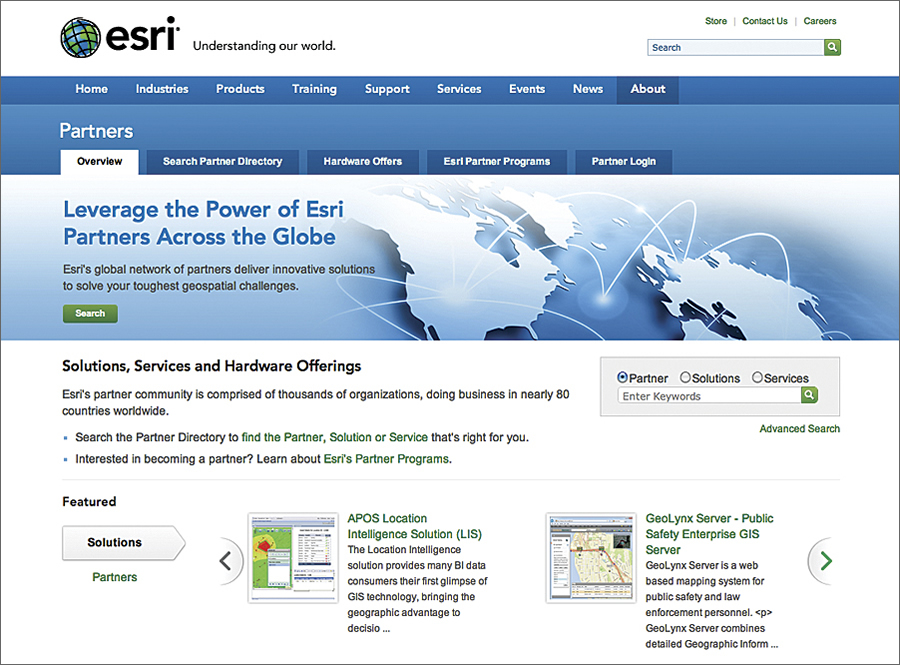Select the Services radio button
The image size is (900, 665).
coord(757,378)
